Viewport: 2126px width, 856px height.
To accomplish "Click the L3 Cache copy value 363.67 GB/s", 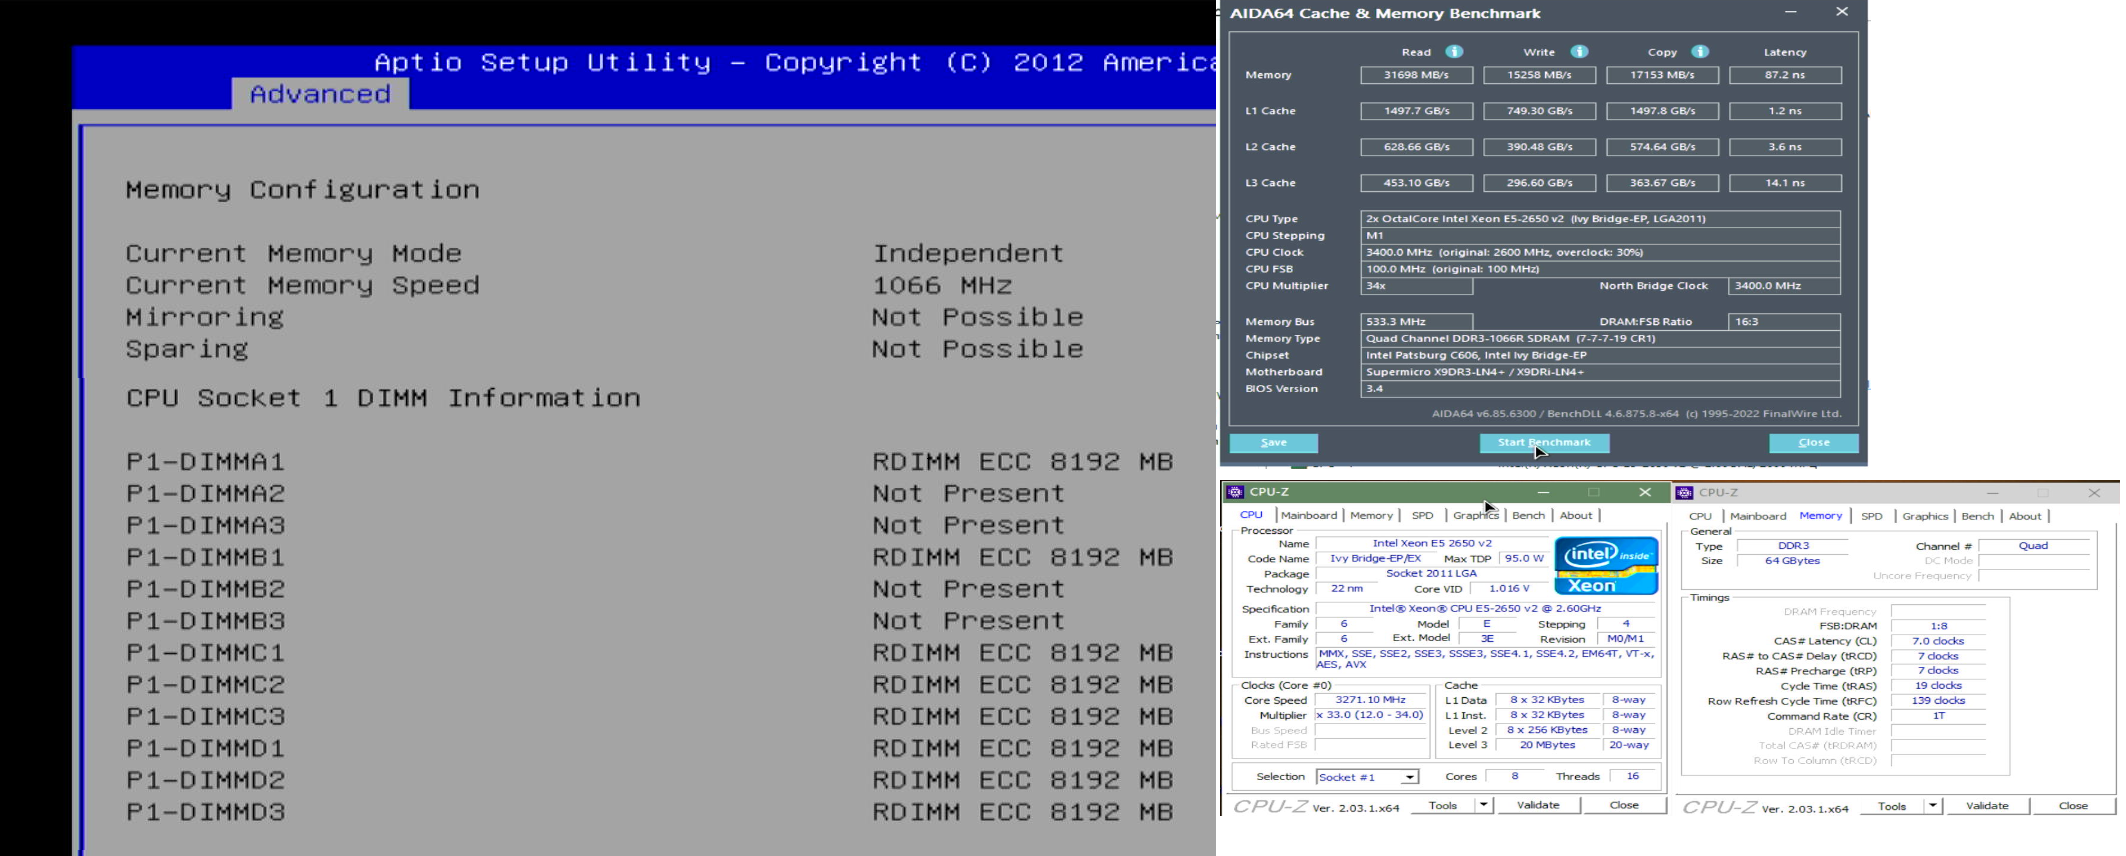I will click(x=1662, y=183).
